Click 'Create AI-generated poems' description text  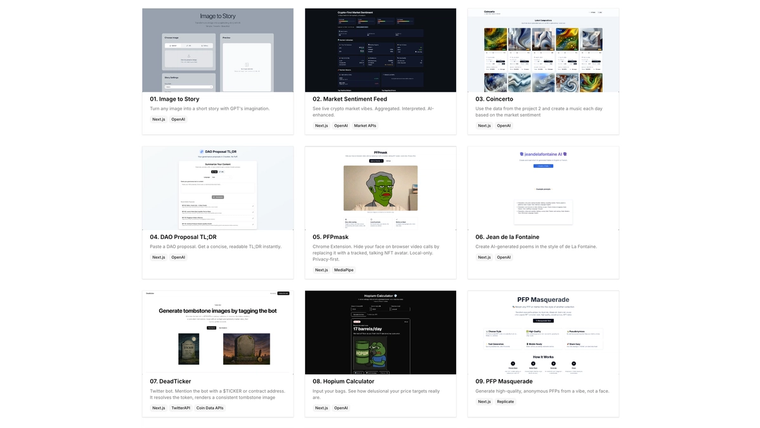536,247
